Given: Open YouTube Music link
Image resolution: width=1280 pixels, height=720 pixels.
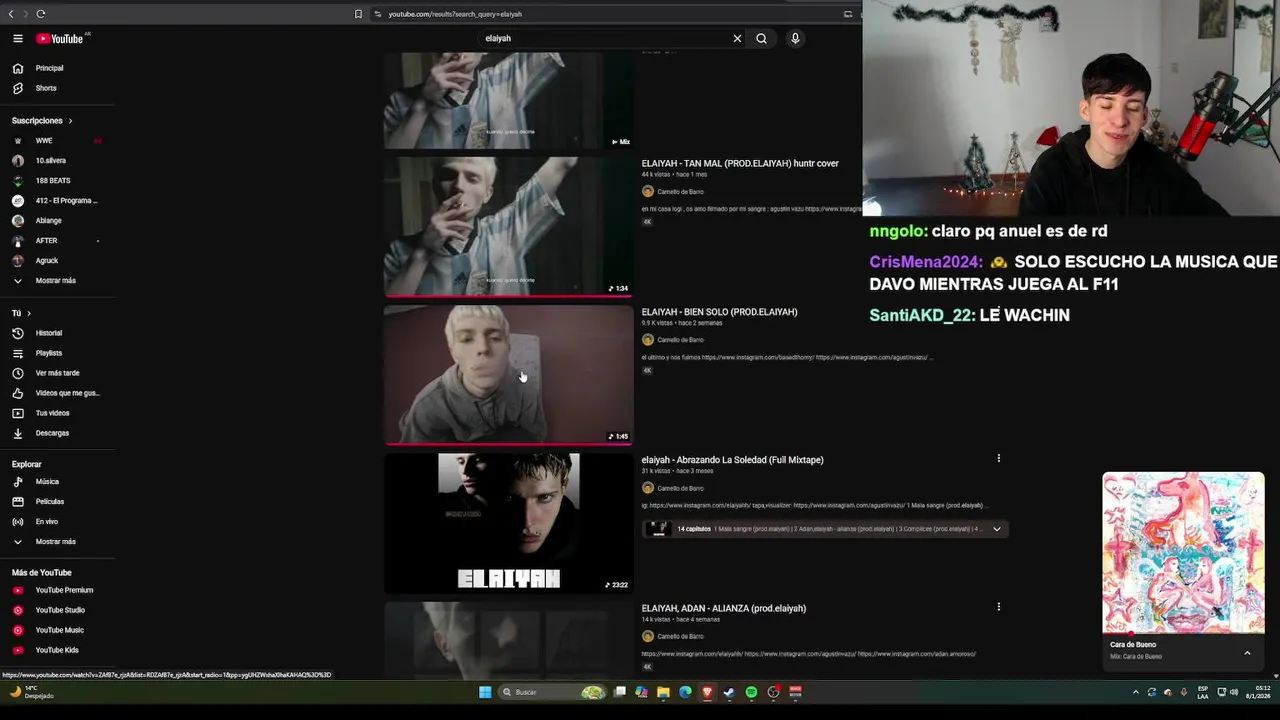Looking at the screenshot, I should point(58,630).
